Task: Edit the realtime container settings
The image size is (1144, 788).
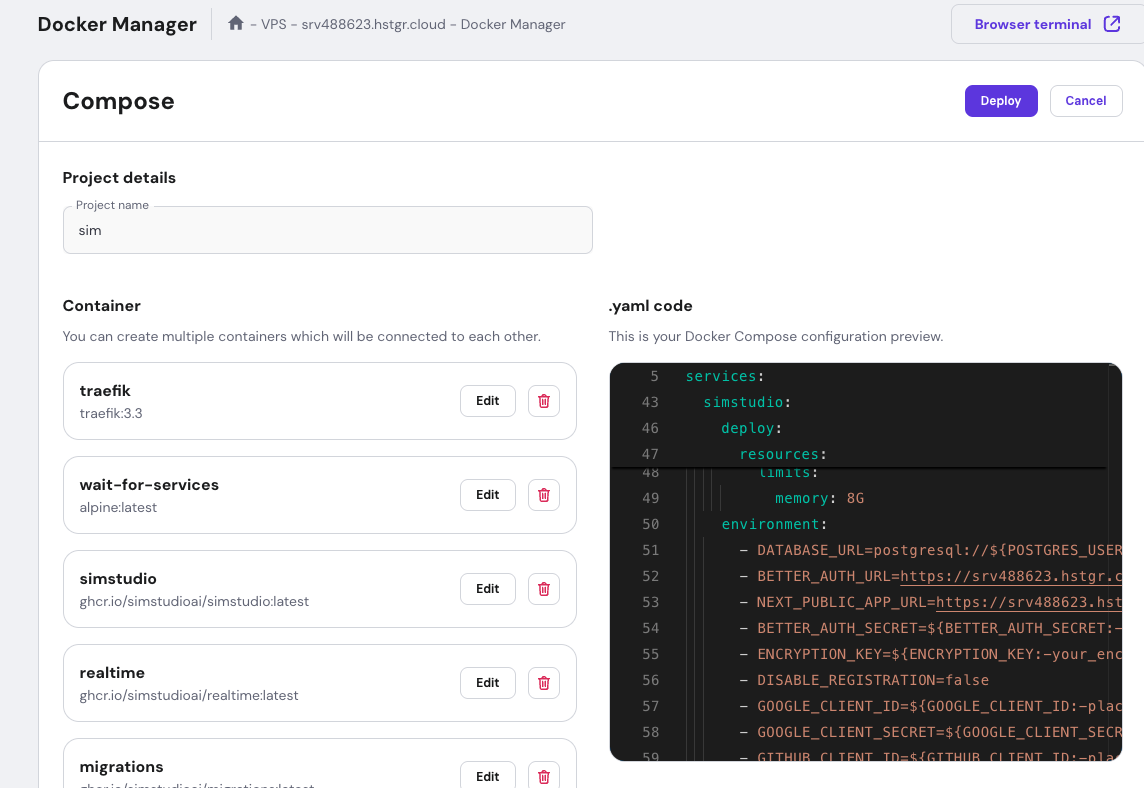Action: click(487, 683)
